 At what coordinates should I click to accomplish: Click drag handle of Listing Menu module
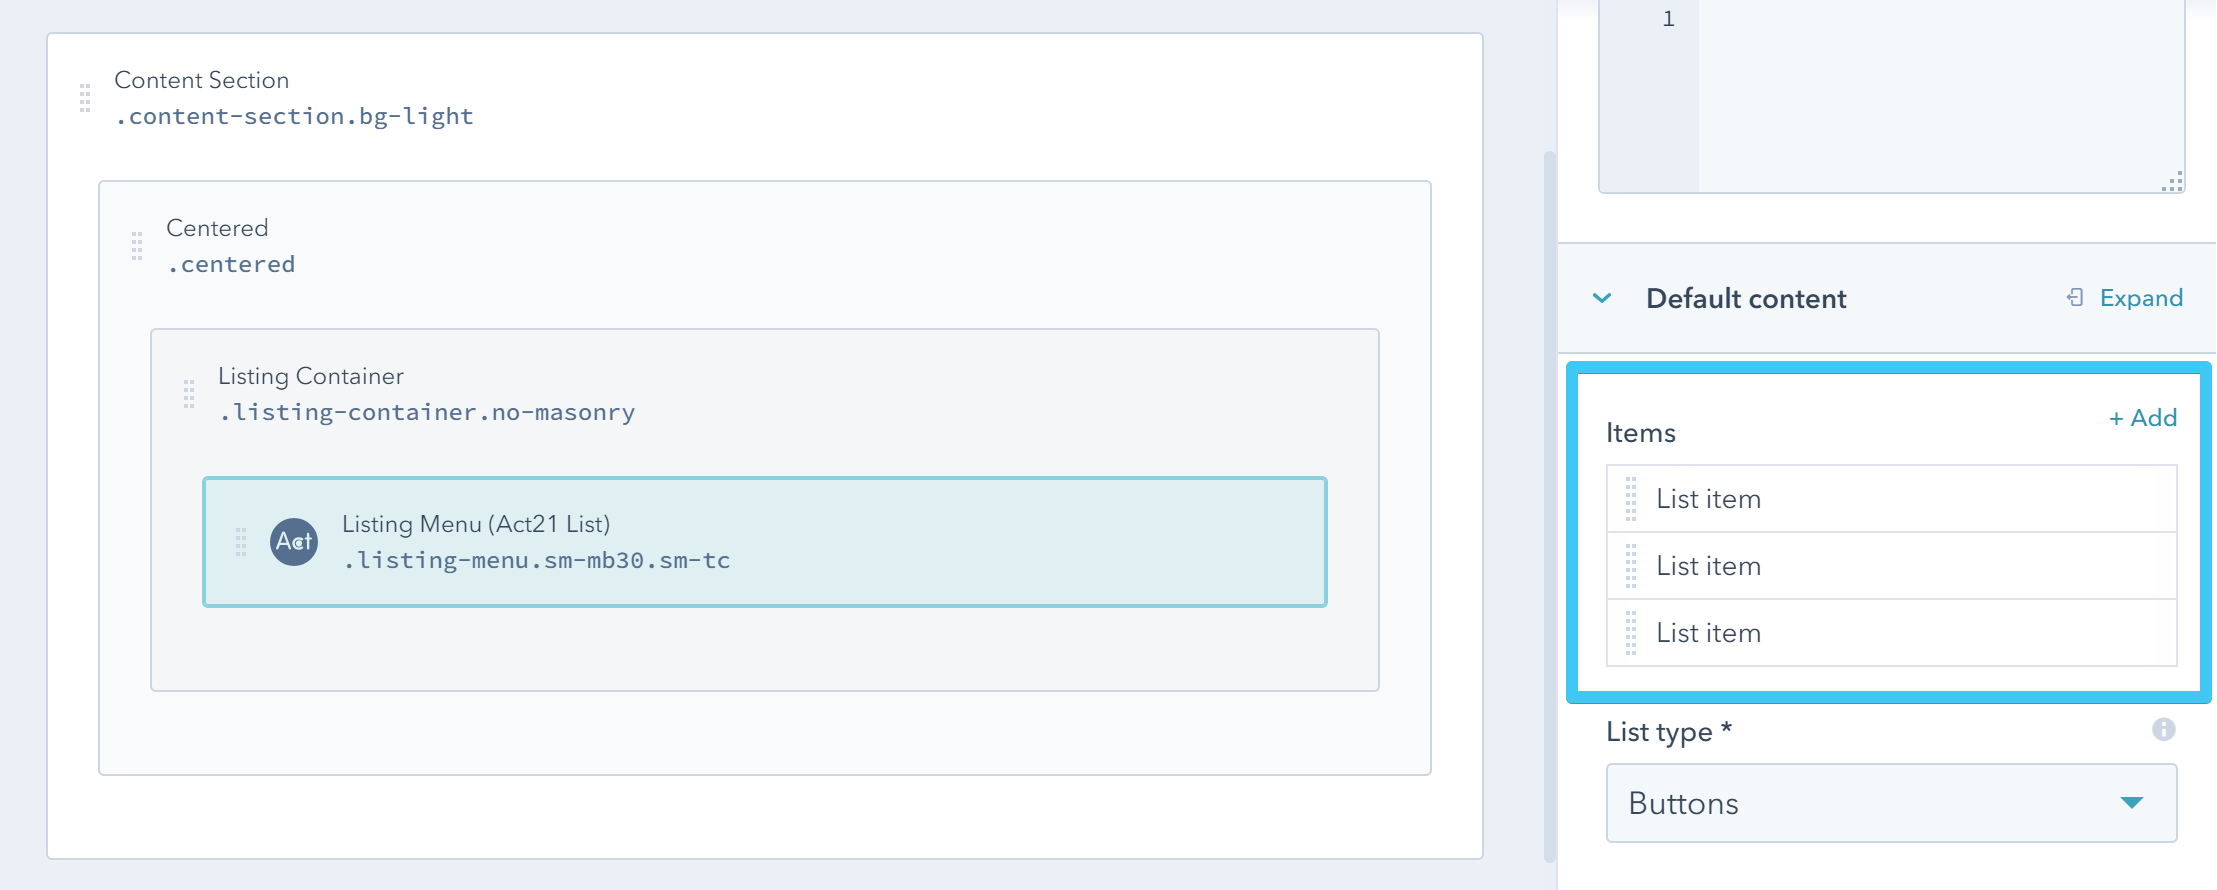click(x=241, y=542)
